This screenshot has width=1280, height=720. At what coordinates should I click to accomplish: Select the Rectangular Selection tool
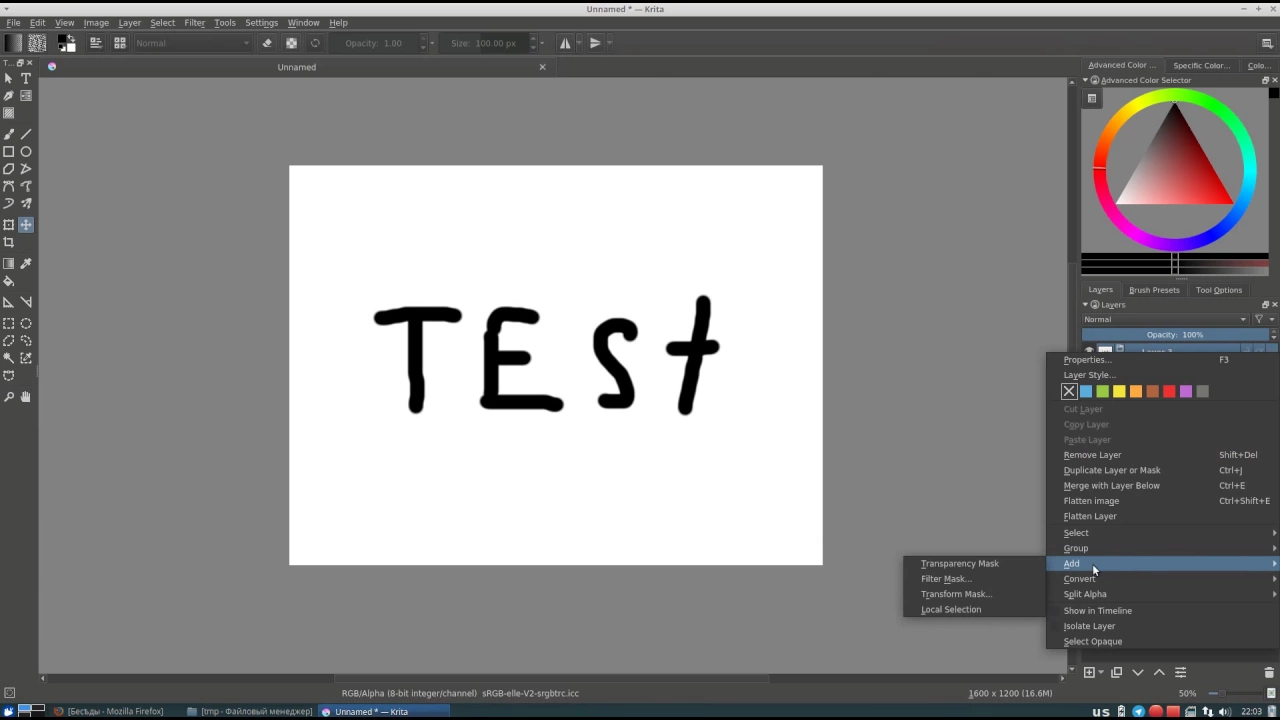coord(9,324)
